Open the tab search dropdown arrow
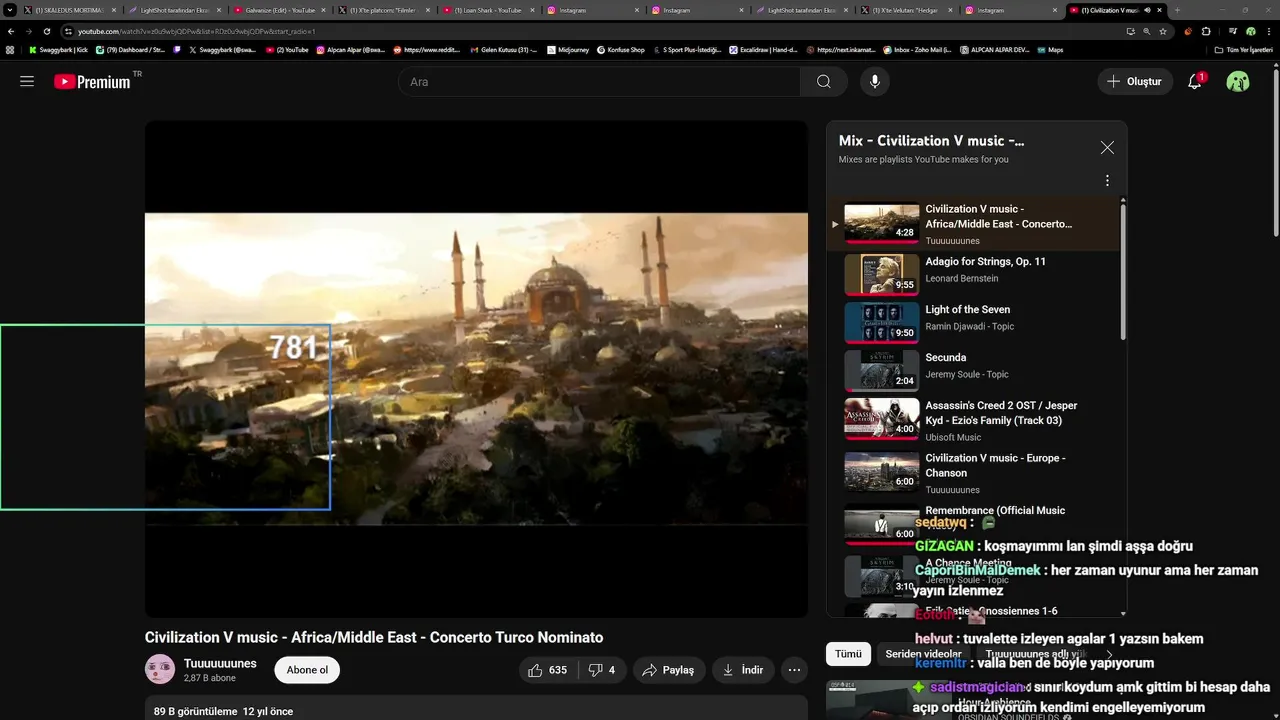Screen dimensions: 1280x720 click(x=9, y=10)
